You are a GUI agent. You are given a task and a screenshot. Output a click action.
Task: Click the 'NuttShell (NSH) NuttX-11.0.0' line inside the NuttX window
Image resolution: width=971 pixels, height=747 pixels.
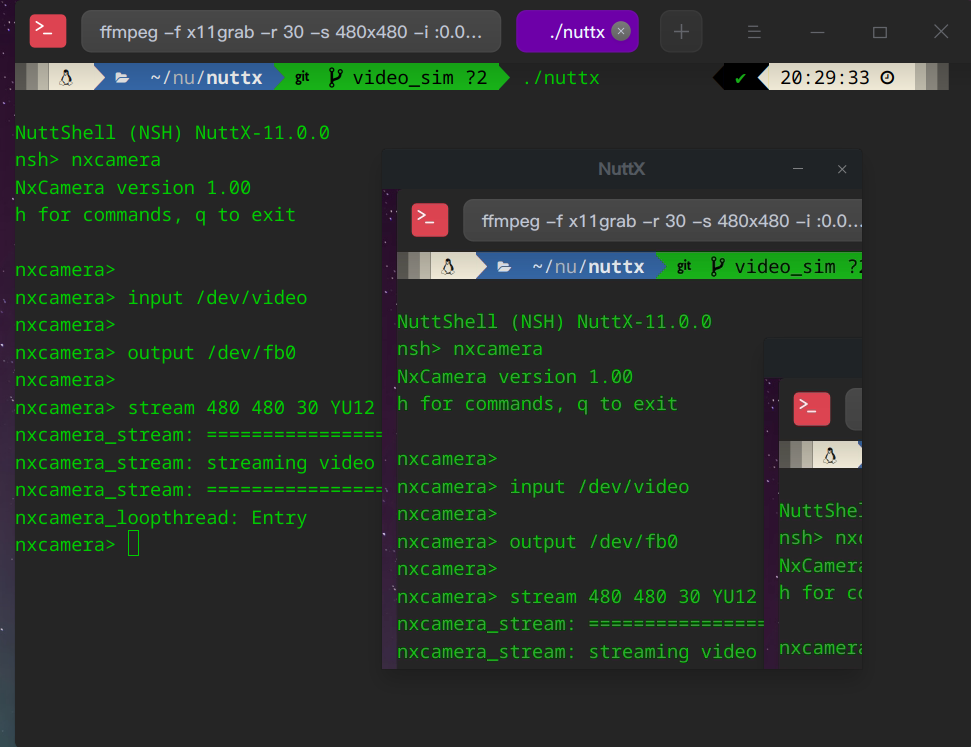[x=554, y=321]
